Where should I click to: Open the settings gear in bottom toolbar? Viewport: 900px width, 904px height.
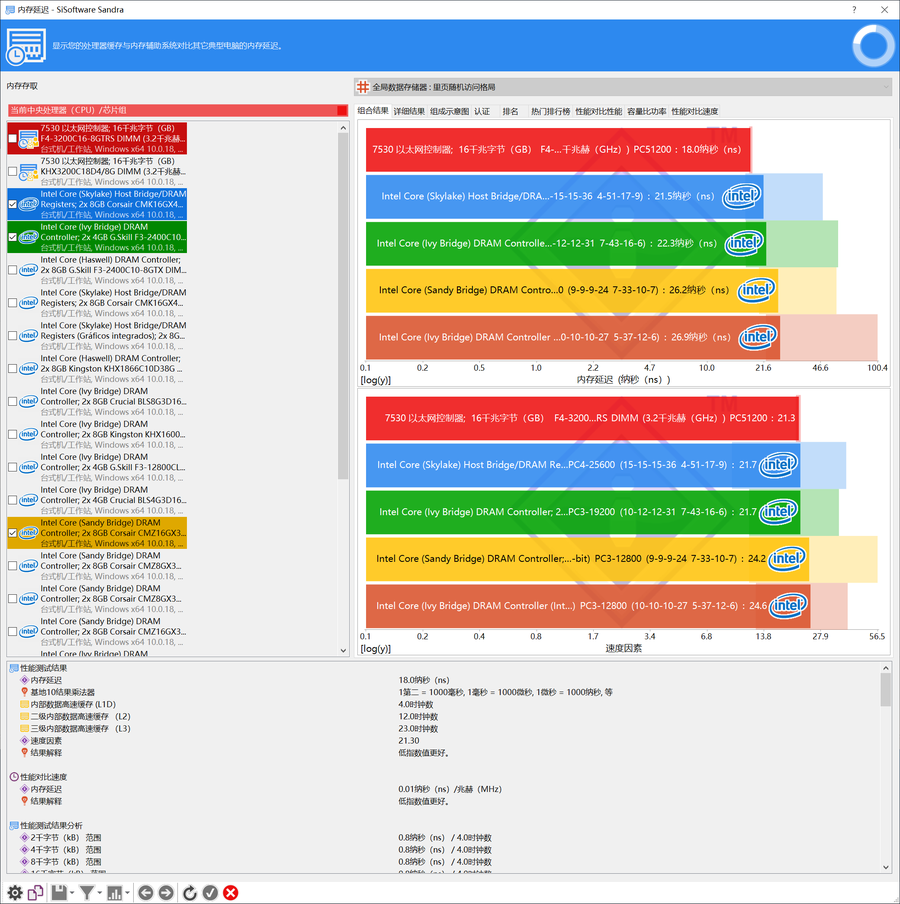(x=15, y=892)
